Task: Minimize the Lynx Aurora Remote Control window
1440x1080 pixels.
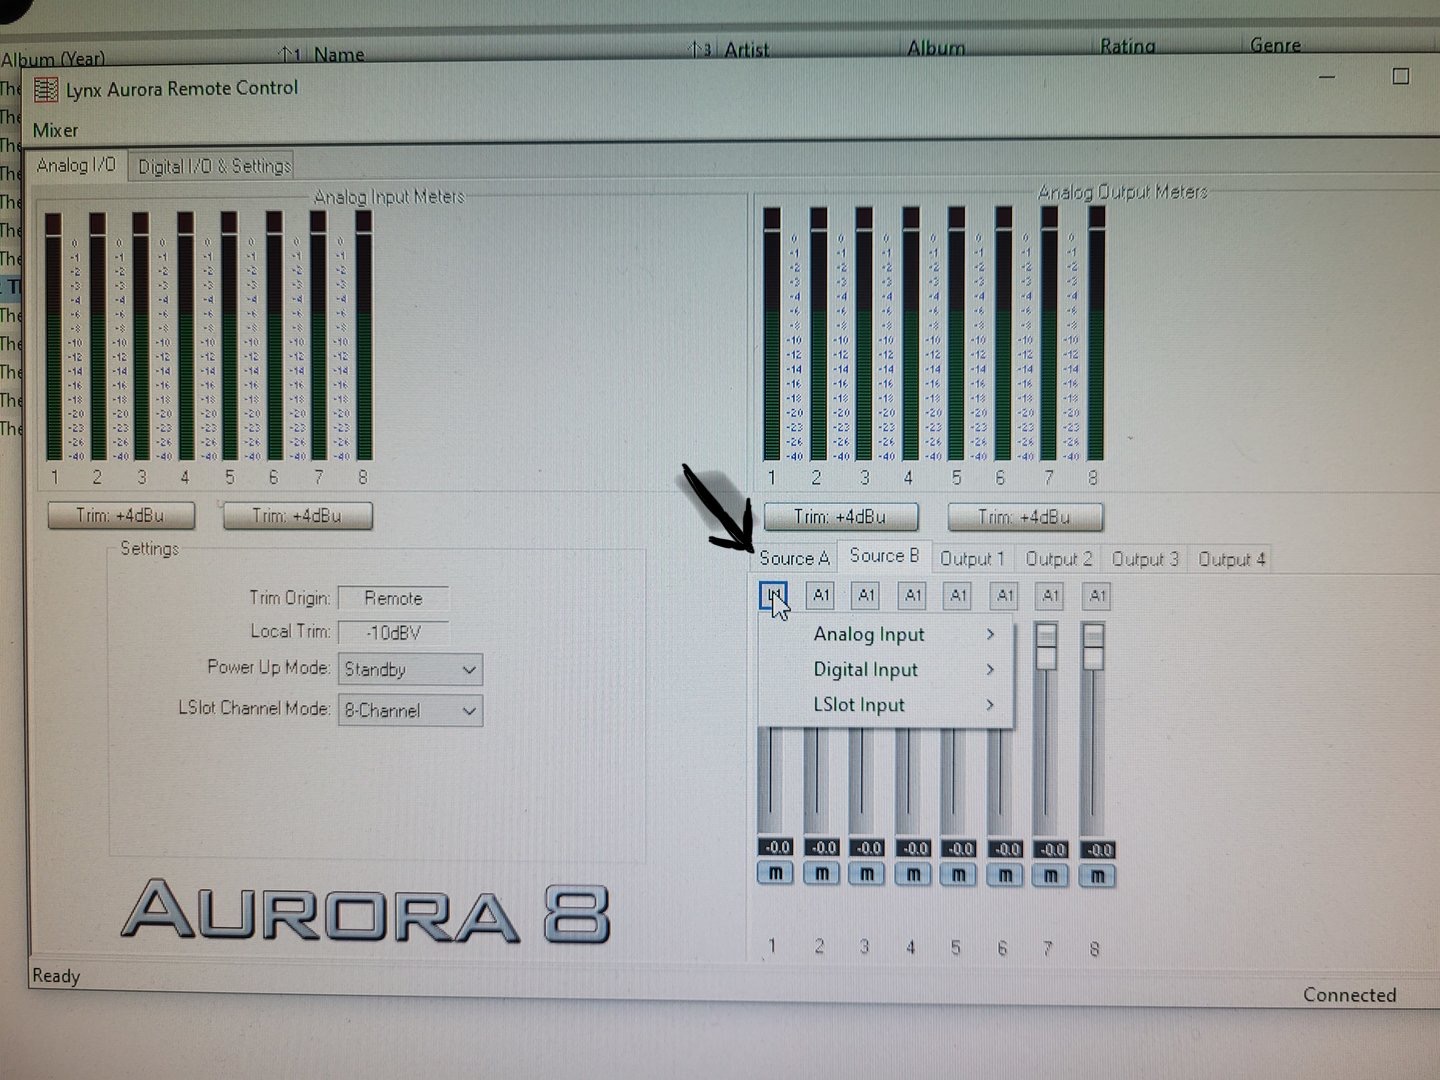Action: pos(1327,77)
